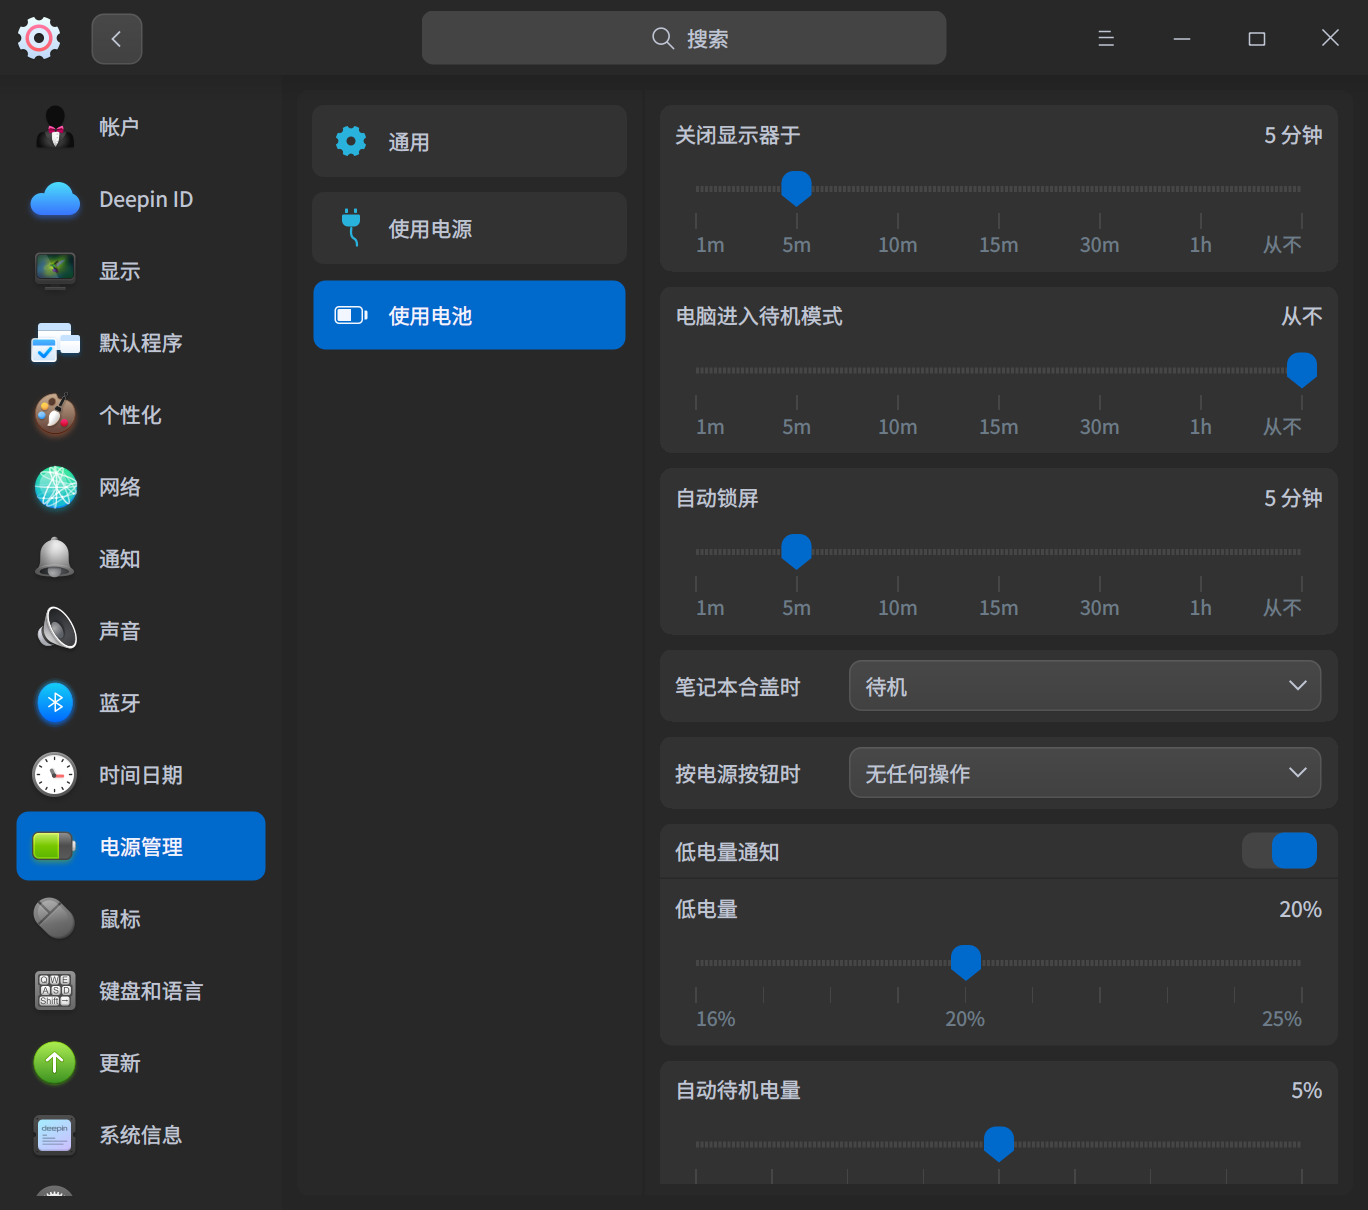This screenshot has width=1368, height=1210.
Task: Open Sound settings speaker icon
Action: coord(55,631)
